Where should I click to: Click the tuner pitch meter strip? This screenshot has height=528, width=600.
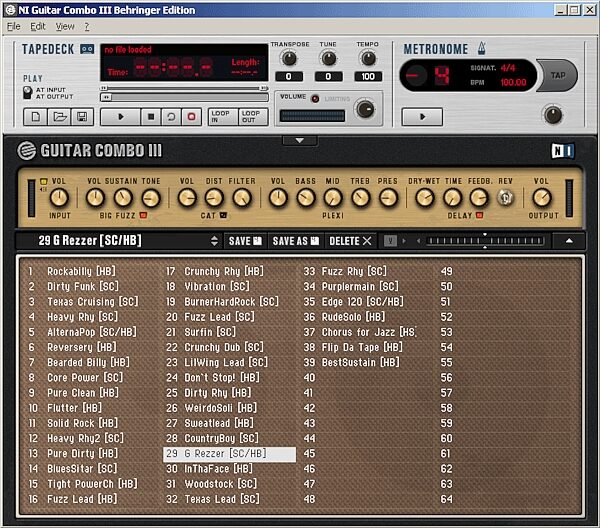pyautogui.click(x=485, y=241)
